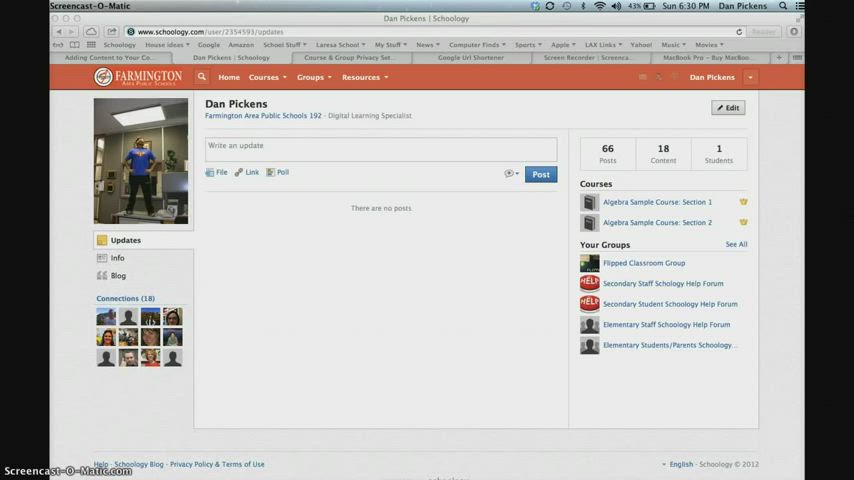Add a Link to the update
Viewport: 854px width, 480px height.
(246, 173)
